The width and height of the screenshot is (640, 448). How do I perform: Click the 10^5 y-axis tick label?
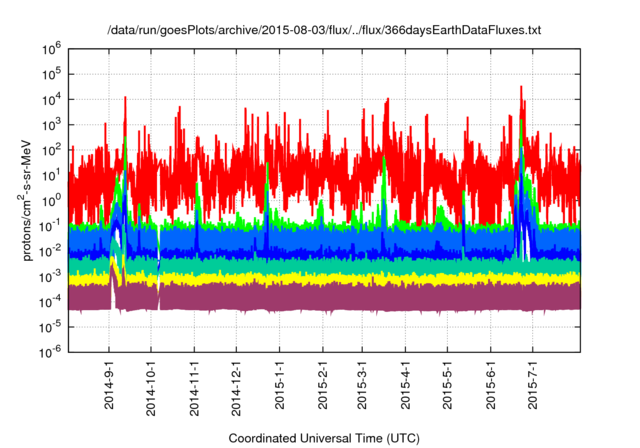point(51,74)
